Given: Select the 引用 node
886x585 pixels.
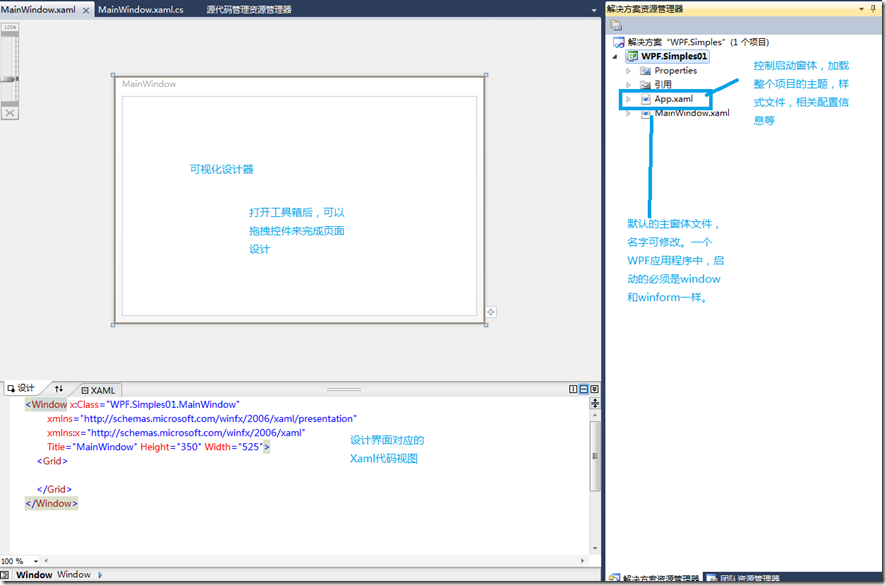Looking at the screenshot, I should coord(663,85).
